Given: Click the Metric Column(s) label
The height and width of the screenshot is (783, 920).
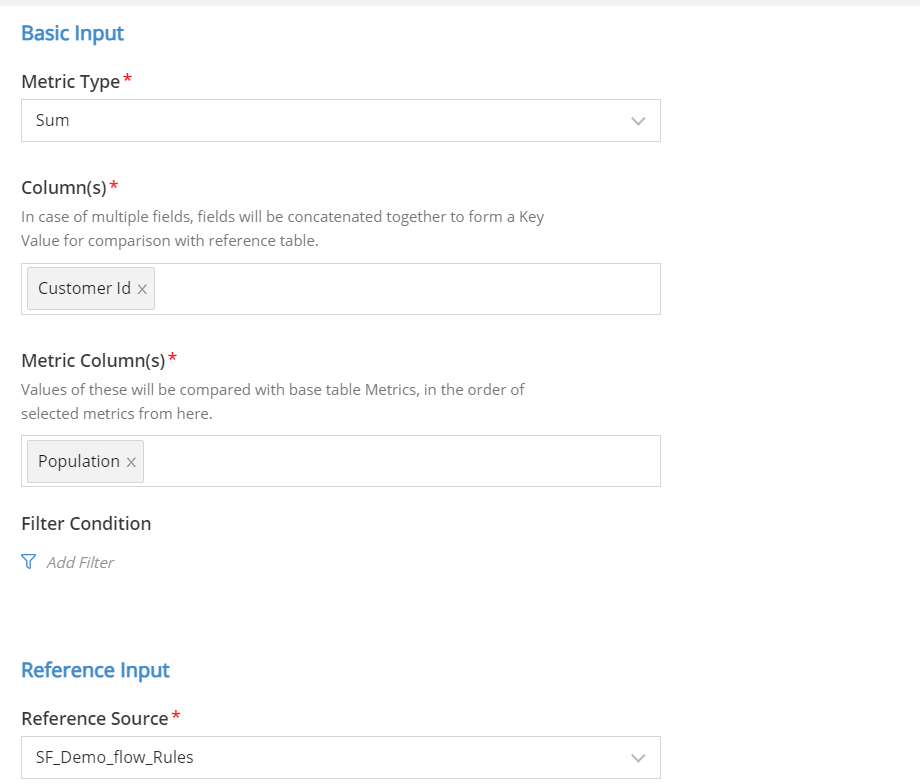Looking at the screenshot, I should pyautogui.click(x=93, y=360).
